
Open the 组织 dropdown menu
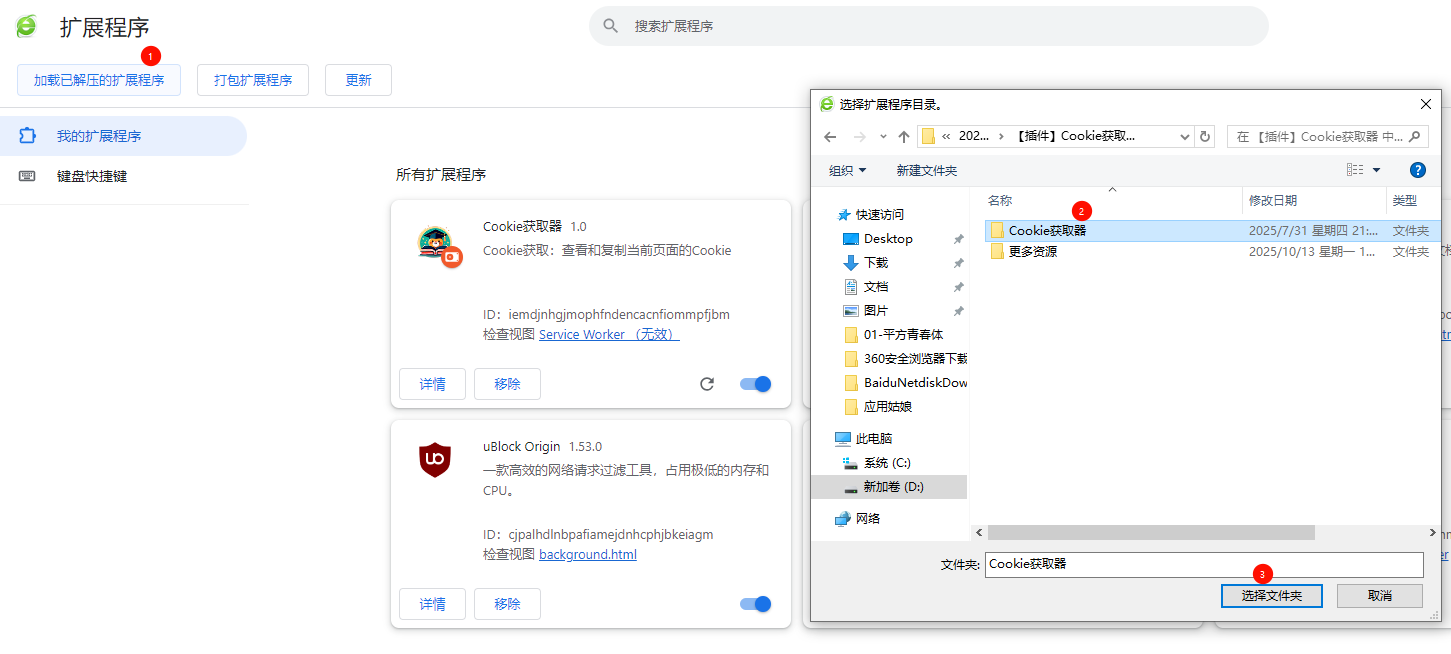848,171
